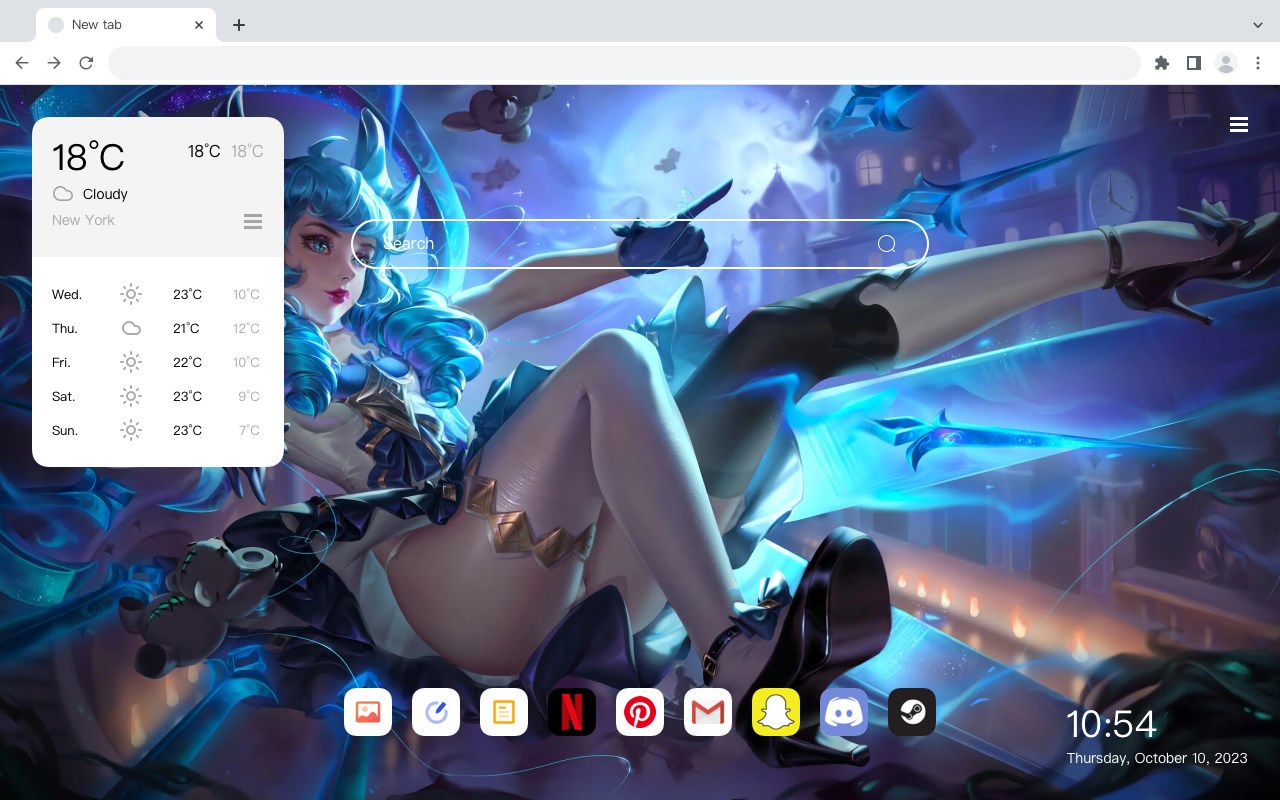Open the Gmail shortcut
This screenshot has height=800, width=1280.
(x=708, y=712)
